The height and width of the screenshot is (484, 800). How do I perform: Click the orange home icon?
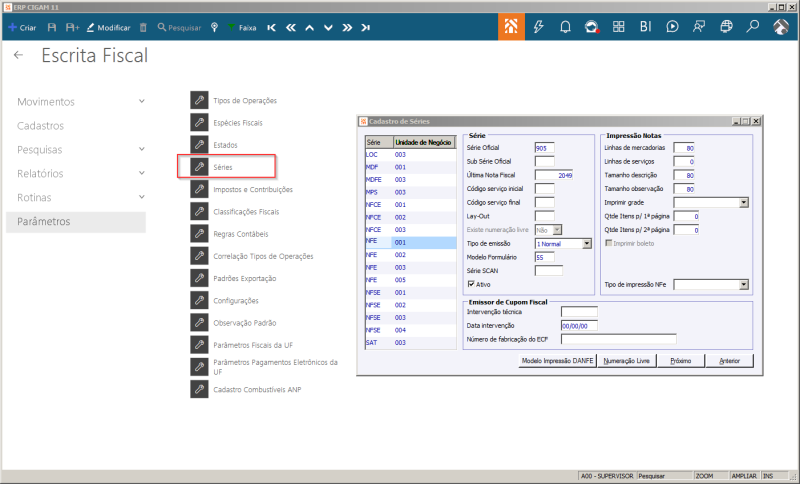coord(511,27)
